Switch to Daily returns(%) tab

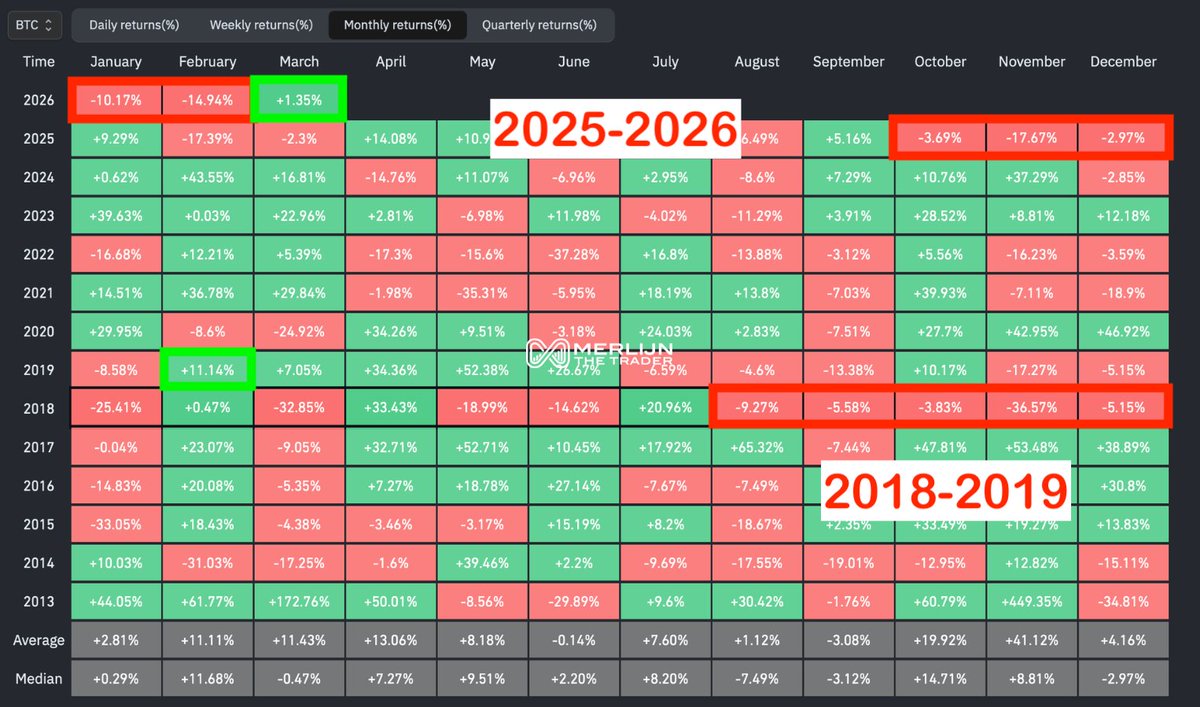tap(133, 24)
